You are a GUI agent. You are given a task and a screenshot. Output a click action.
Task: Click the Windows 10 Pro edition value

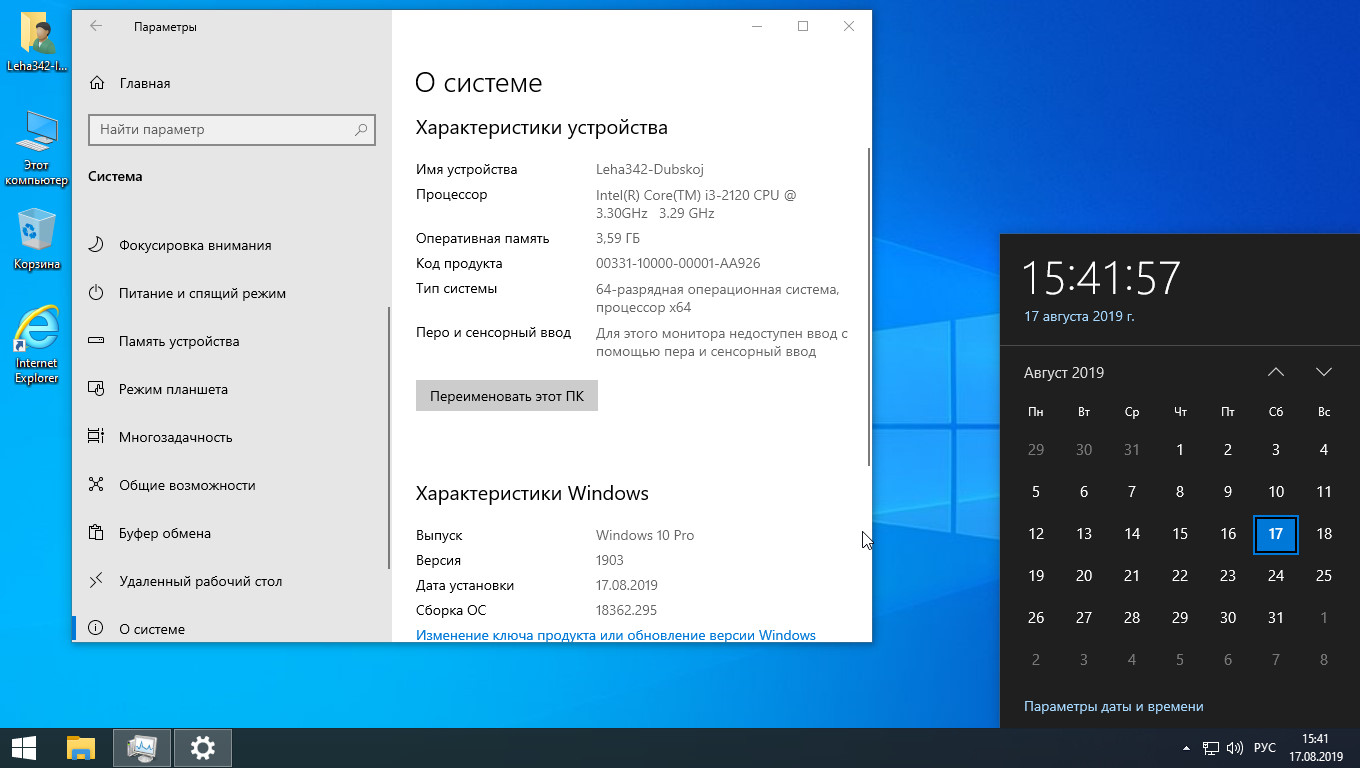point(645,535)
